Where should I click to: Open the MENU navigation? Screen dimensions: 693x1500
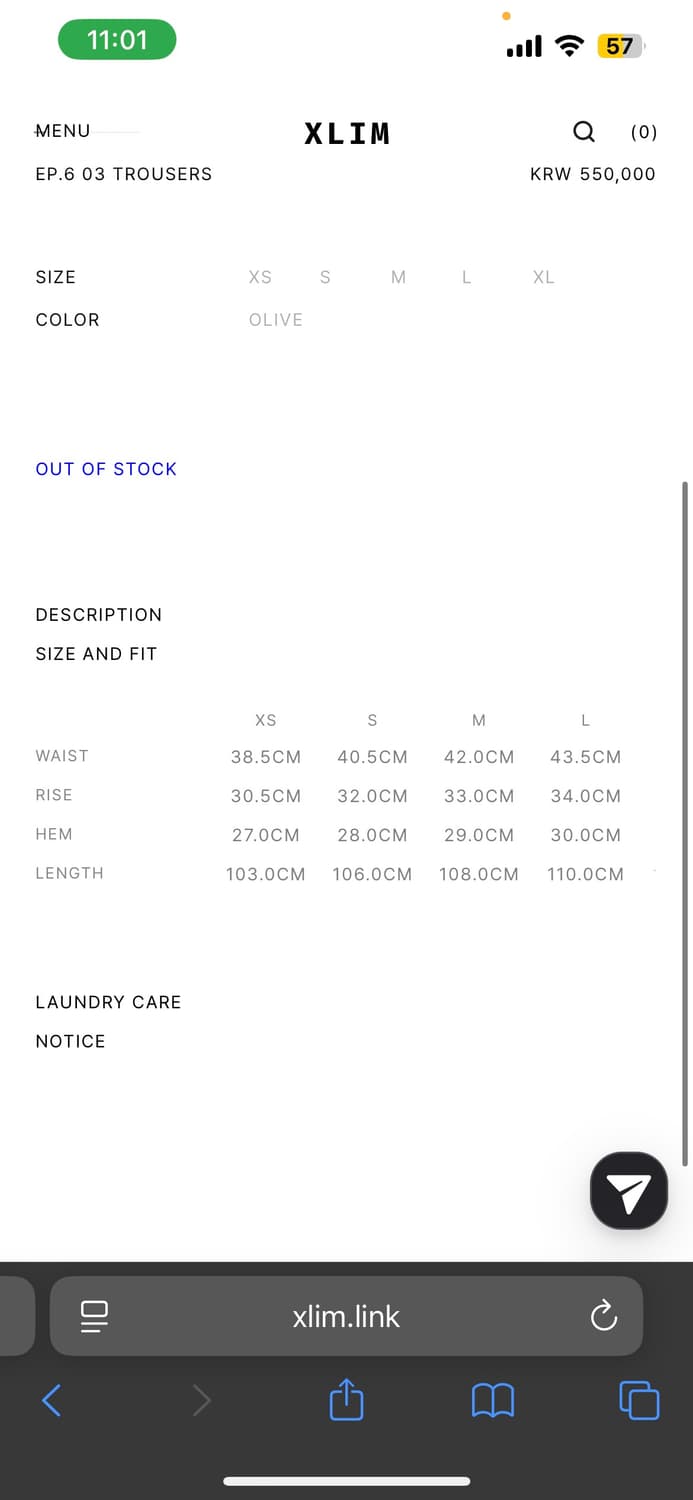click(x=63, y=131)
